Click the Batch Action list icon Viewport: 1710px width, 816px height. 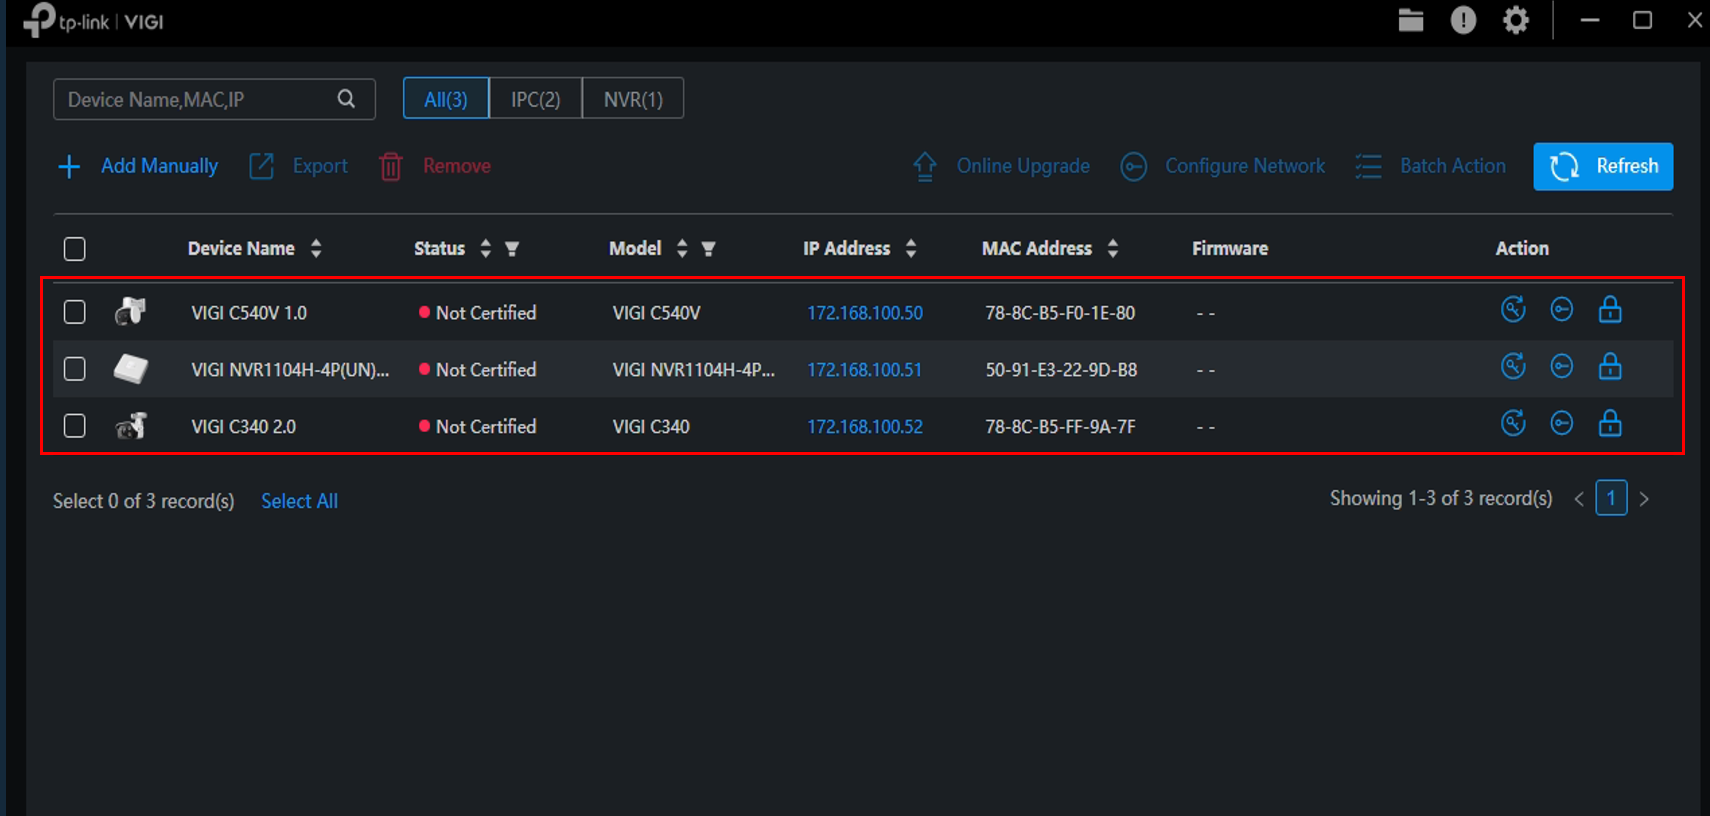(1368, 166)
